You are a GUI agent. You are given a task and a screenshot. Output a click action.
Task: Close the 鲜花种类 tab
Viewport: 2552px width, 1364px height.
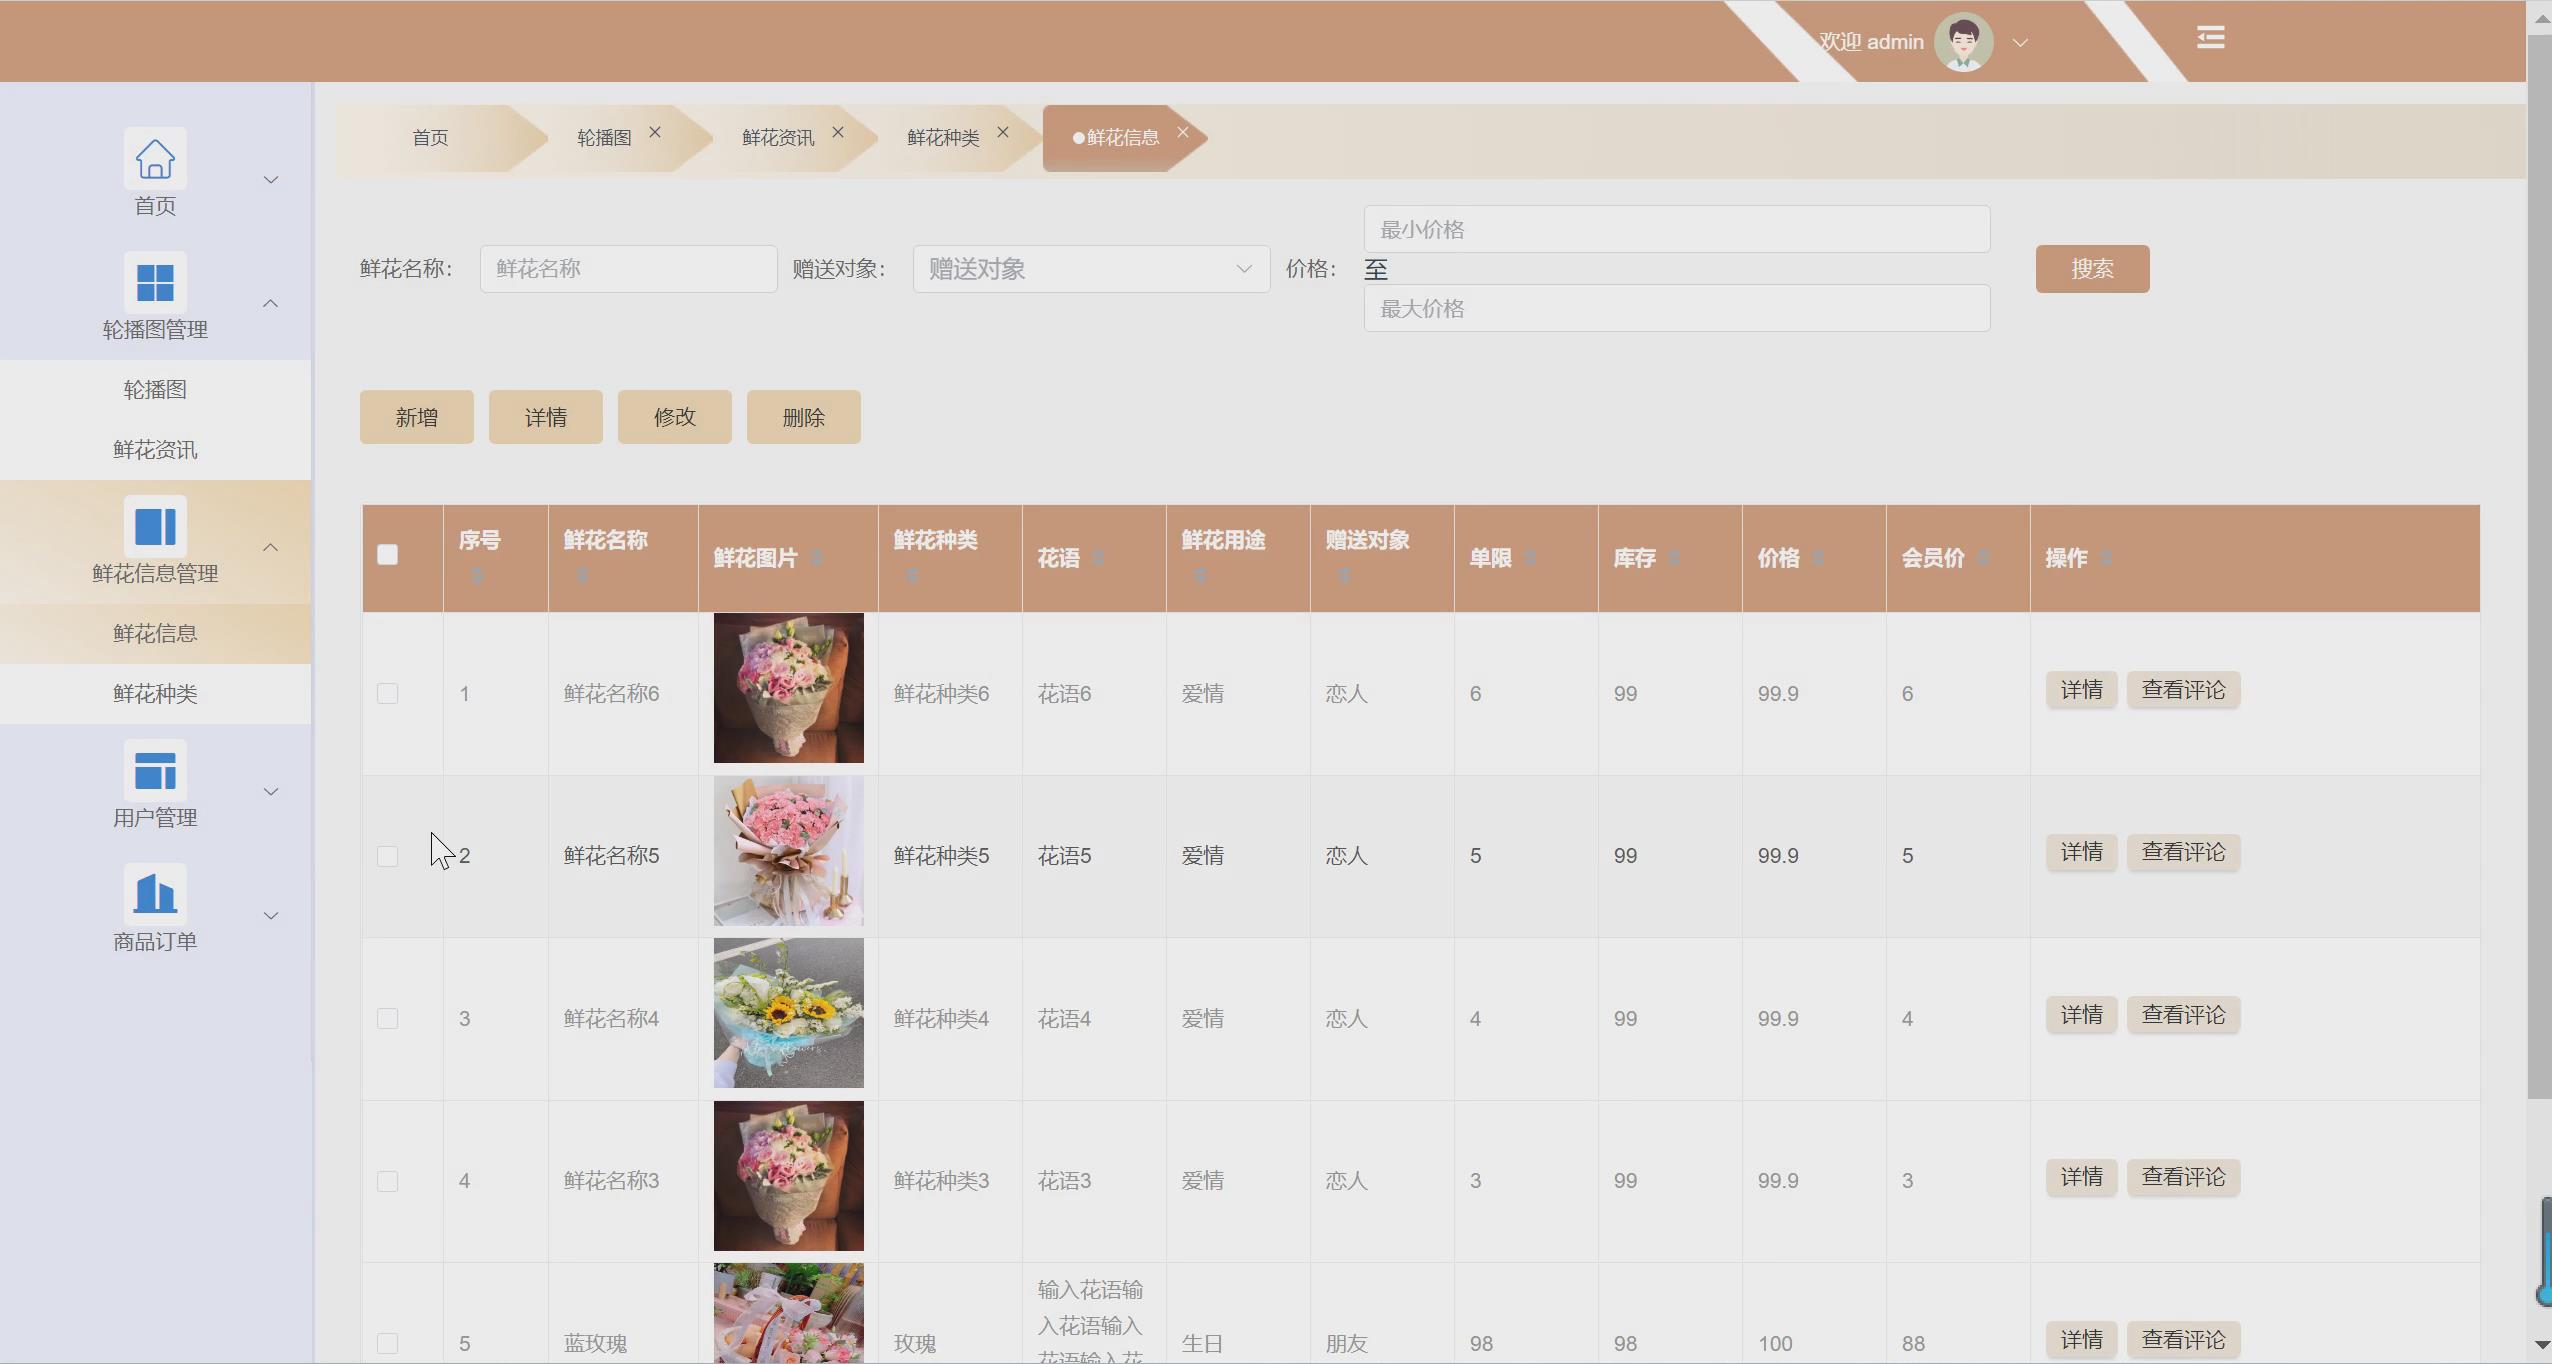point(1003,132)
